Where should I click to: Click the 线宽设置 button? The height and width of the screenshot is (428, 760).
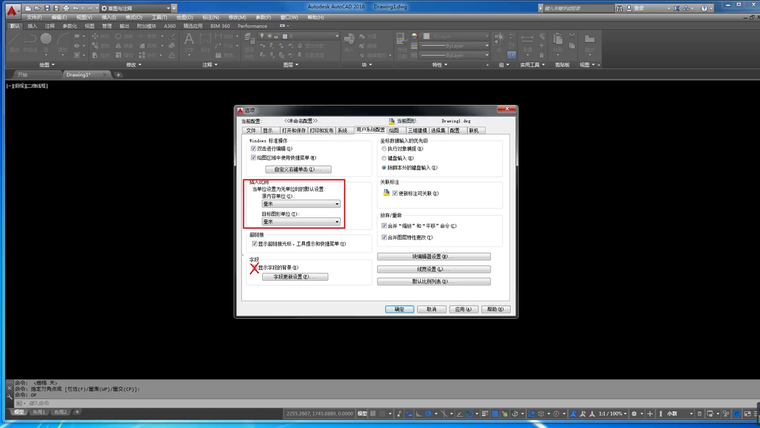(x=433, y=269)
